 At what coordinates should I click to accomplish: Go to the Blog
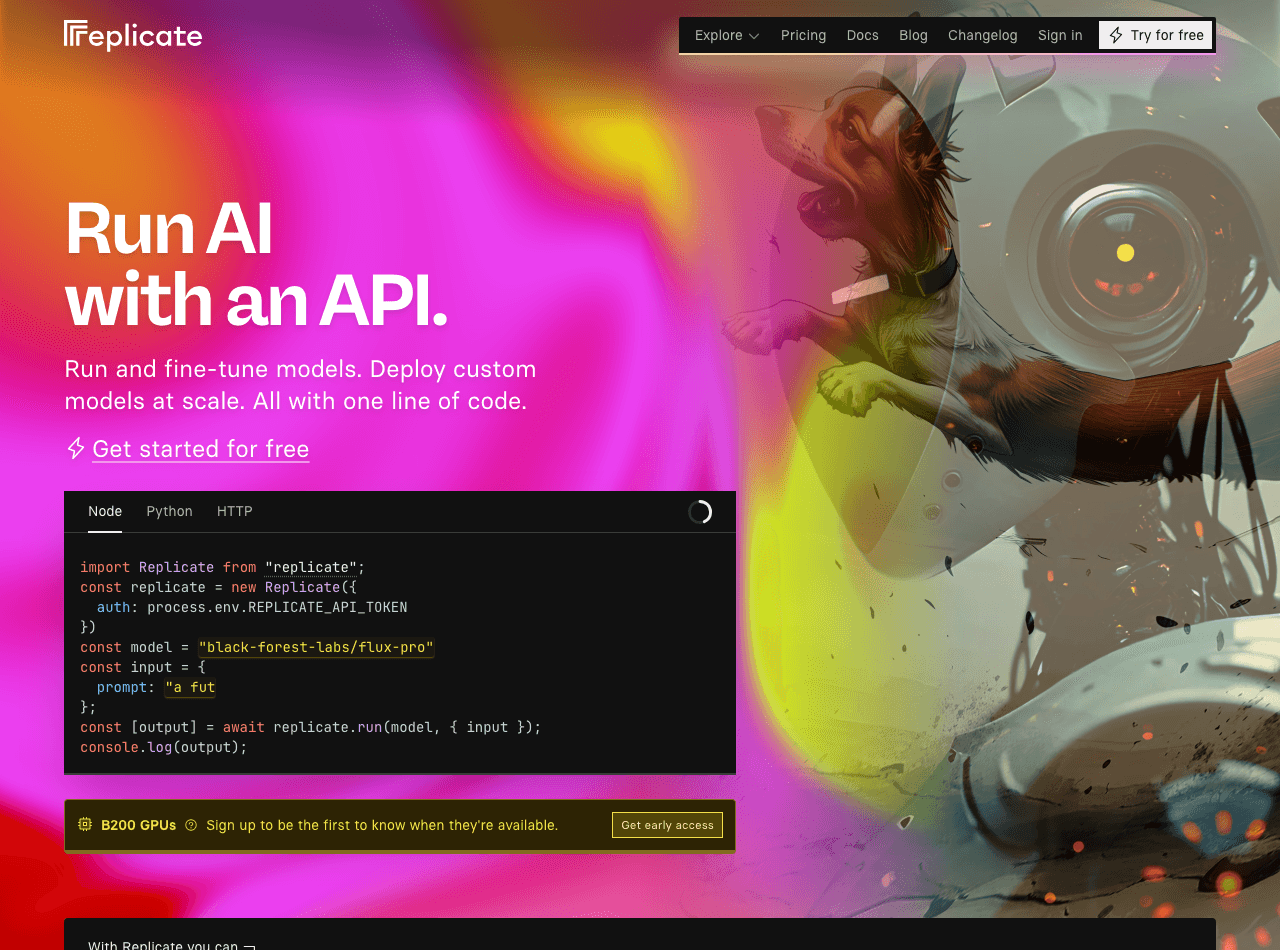(913, 35)
